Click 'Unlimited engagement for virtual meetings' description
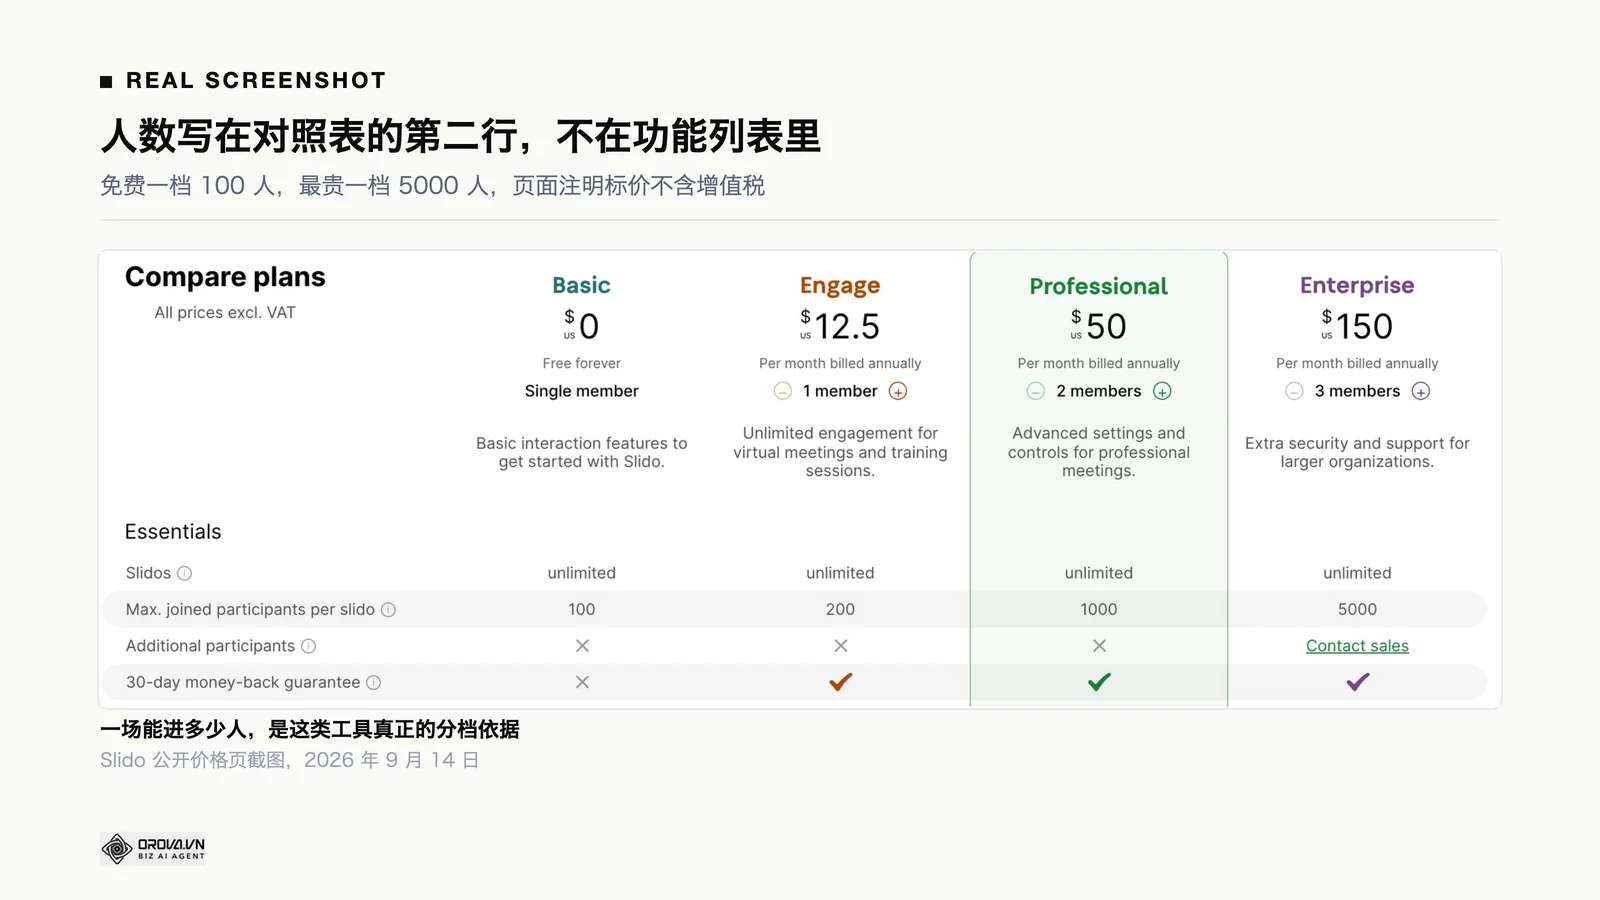 pyautogui.click(x=840, y=452)
